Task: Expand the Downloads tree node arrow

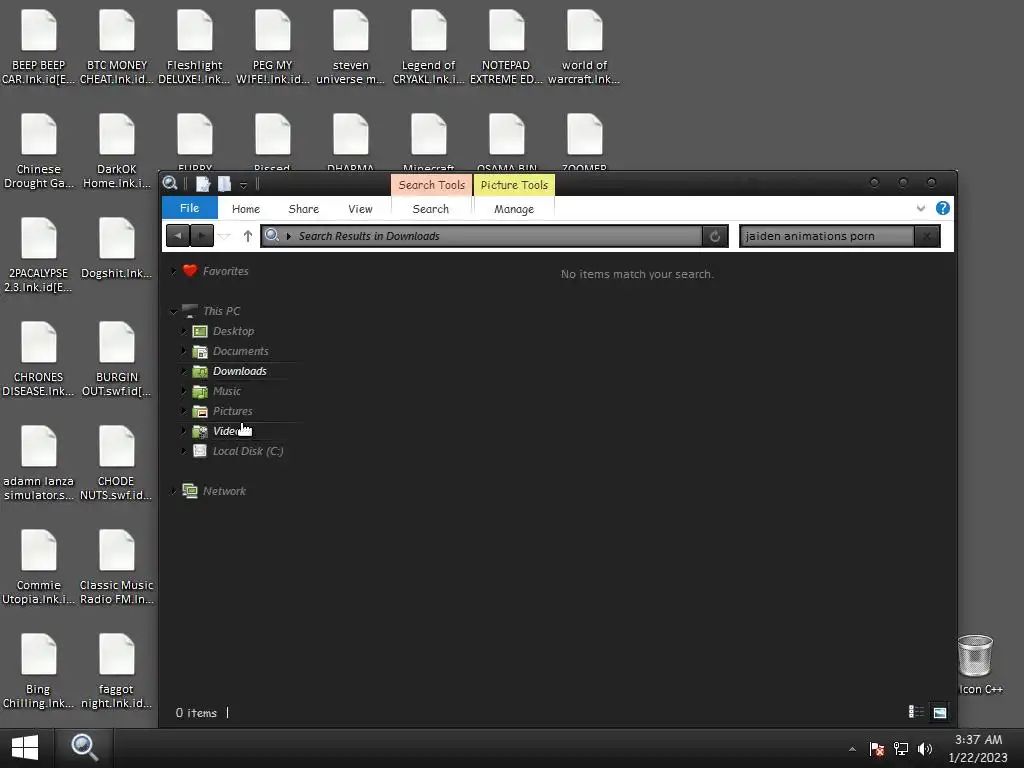Action: coord(184,371)
